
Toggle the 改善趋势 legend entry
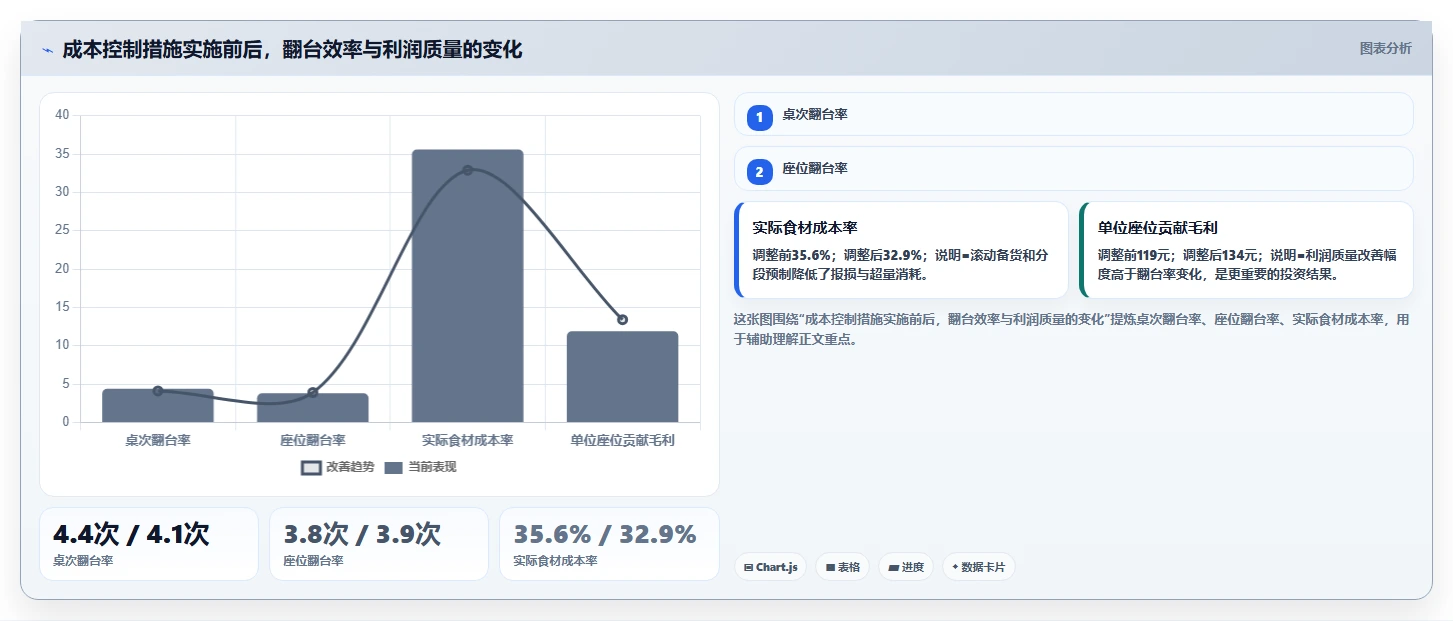click(338, 467)
